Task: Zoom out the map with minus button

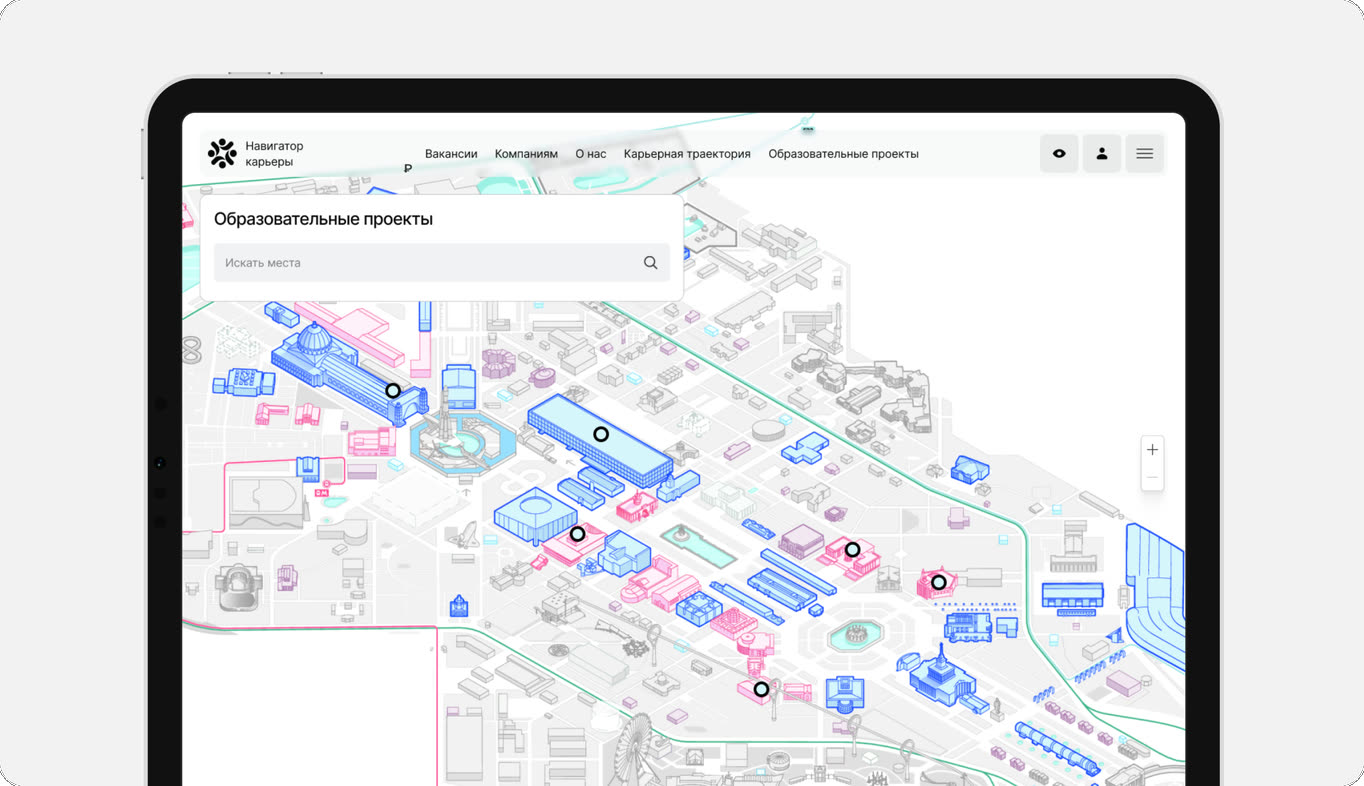Action: [1153, 477]
